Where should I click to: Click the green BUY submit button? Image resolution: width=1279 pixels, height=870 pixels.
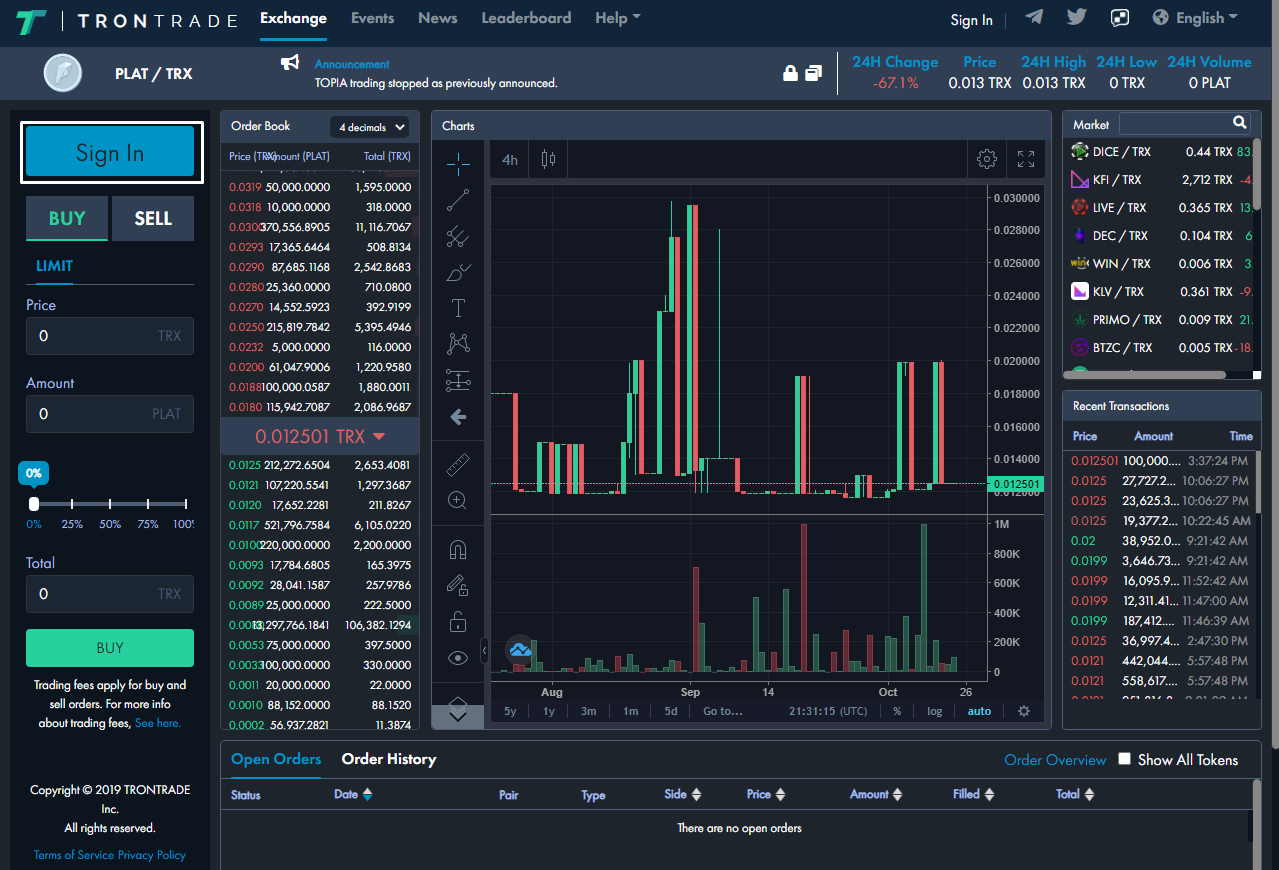click(x=110, y=647)
